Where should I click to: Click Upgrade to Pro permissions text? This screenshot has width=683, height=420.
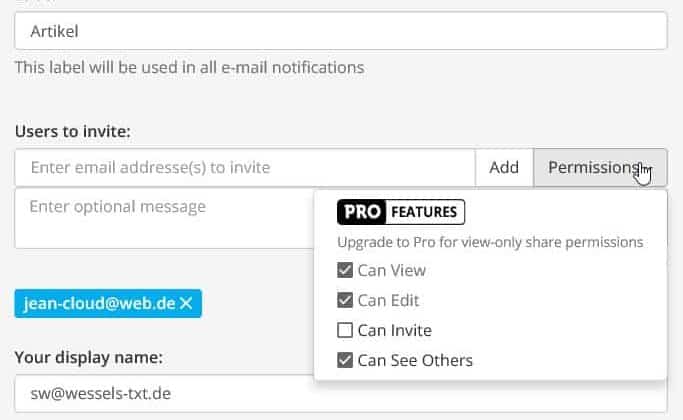click(490, 242)
